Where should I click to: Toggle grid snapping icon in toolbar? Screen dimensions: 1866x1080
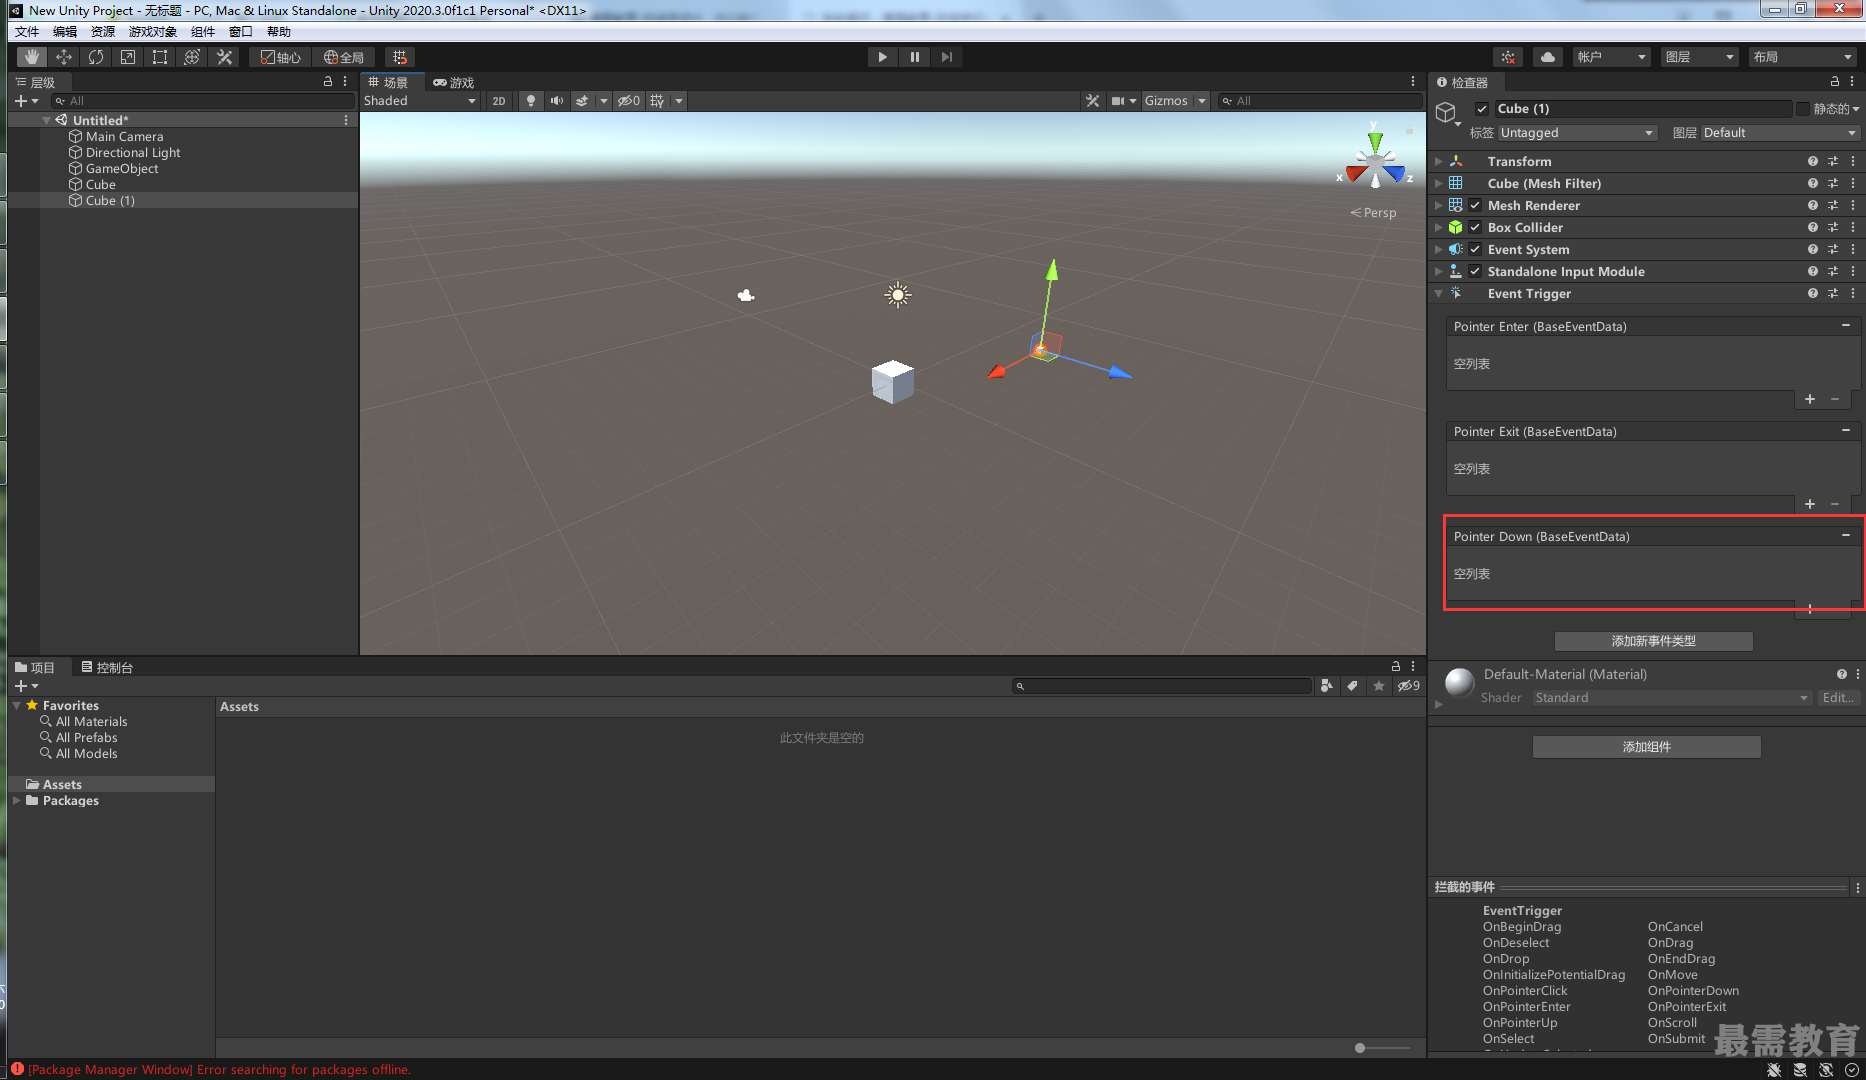point(400,57)
